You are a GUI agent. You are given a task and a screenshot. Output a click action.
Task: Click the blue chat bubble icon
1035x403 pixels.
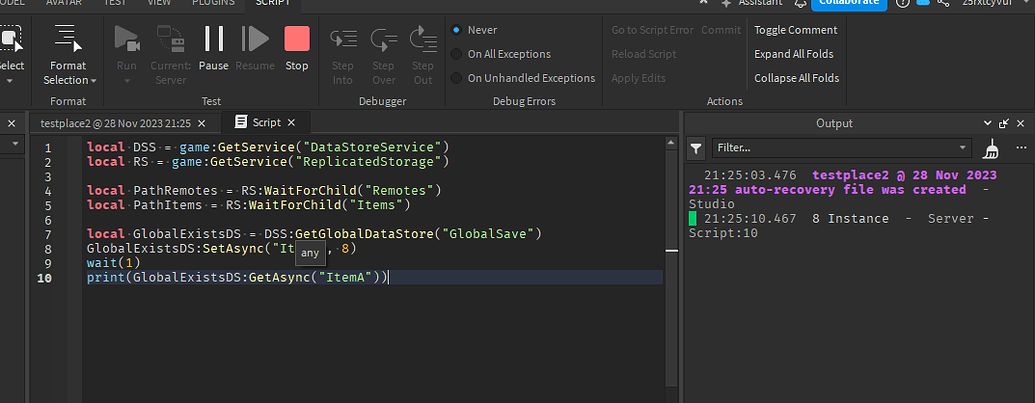click(923, 3)
